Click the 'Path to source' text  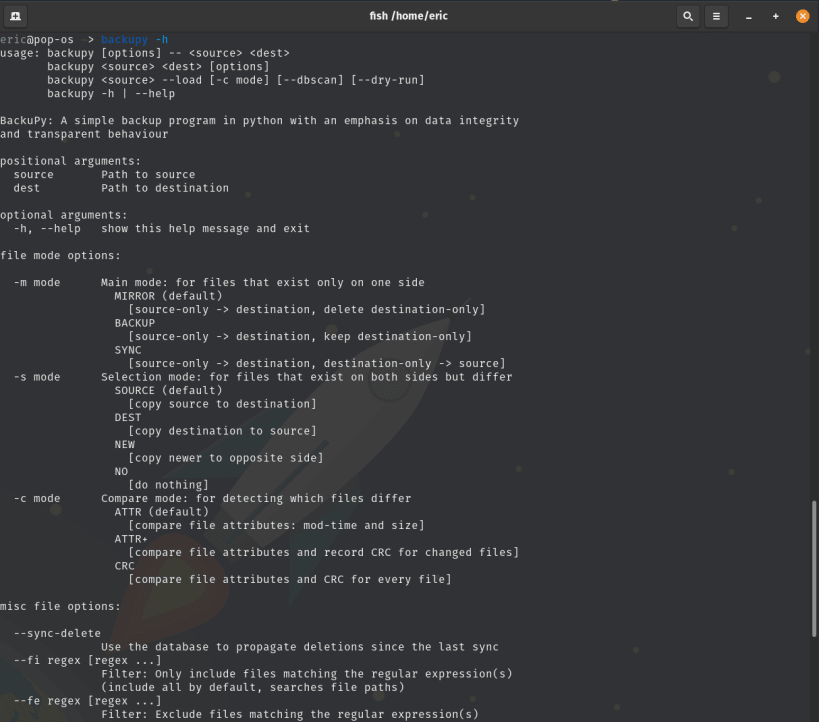click(x=148, y=175)
